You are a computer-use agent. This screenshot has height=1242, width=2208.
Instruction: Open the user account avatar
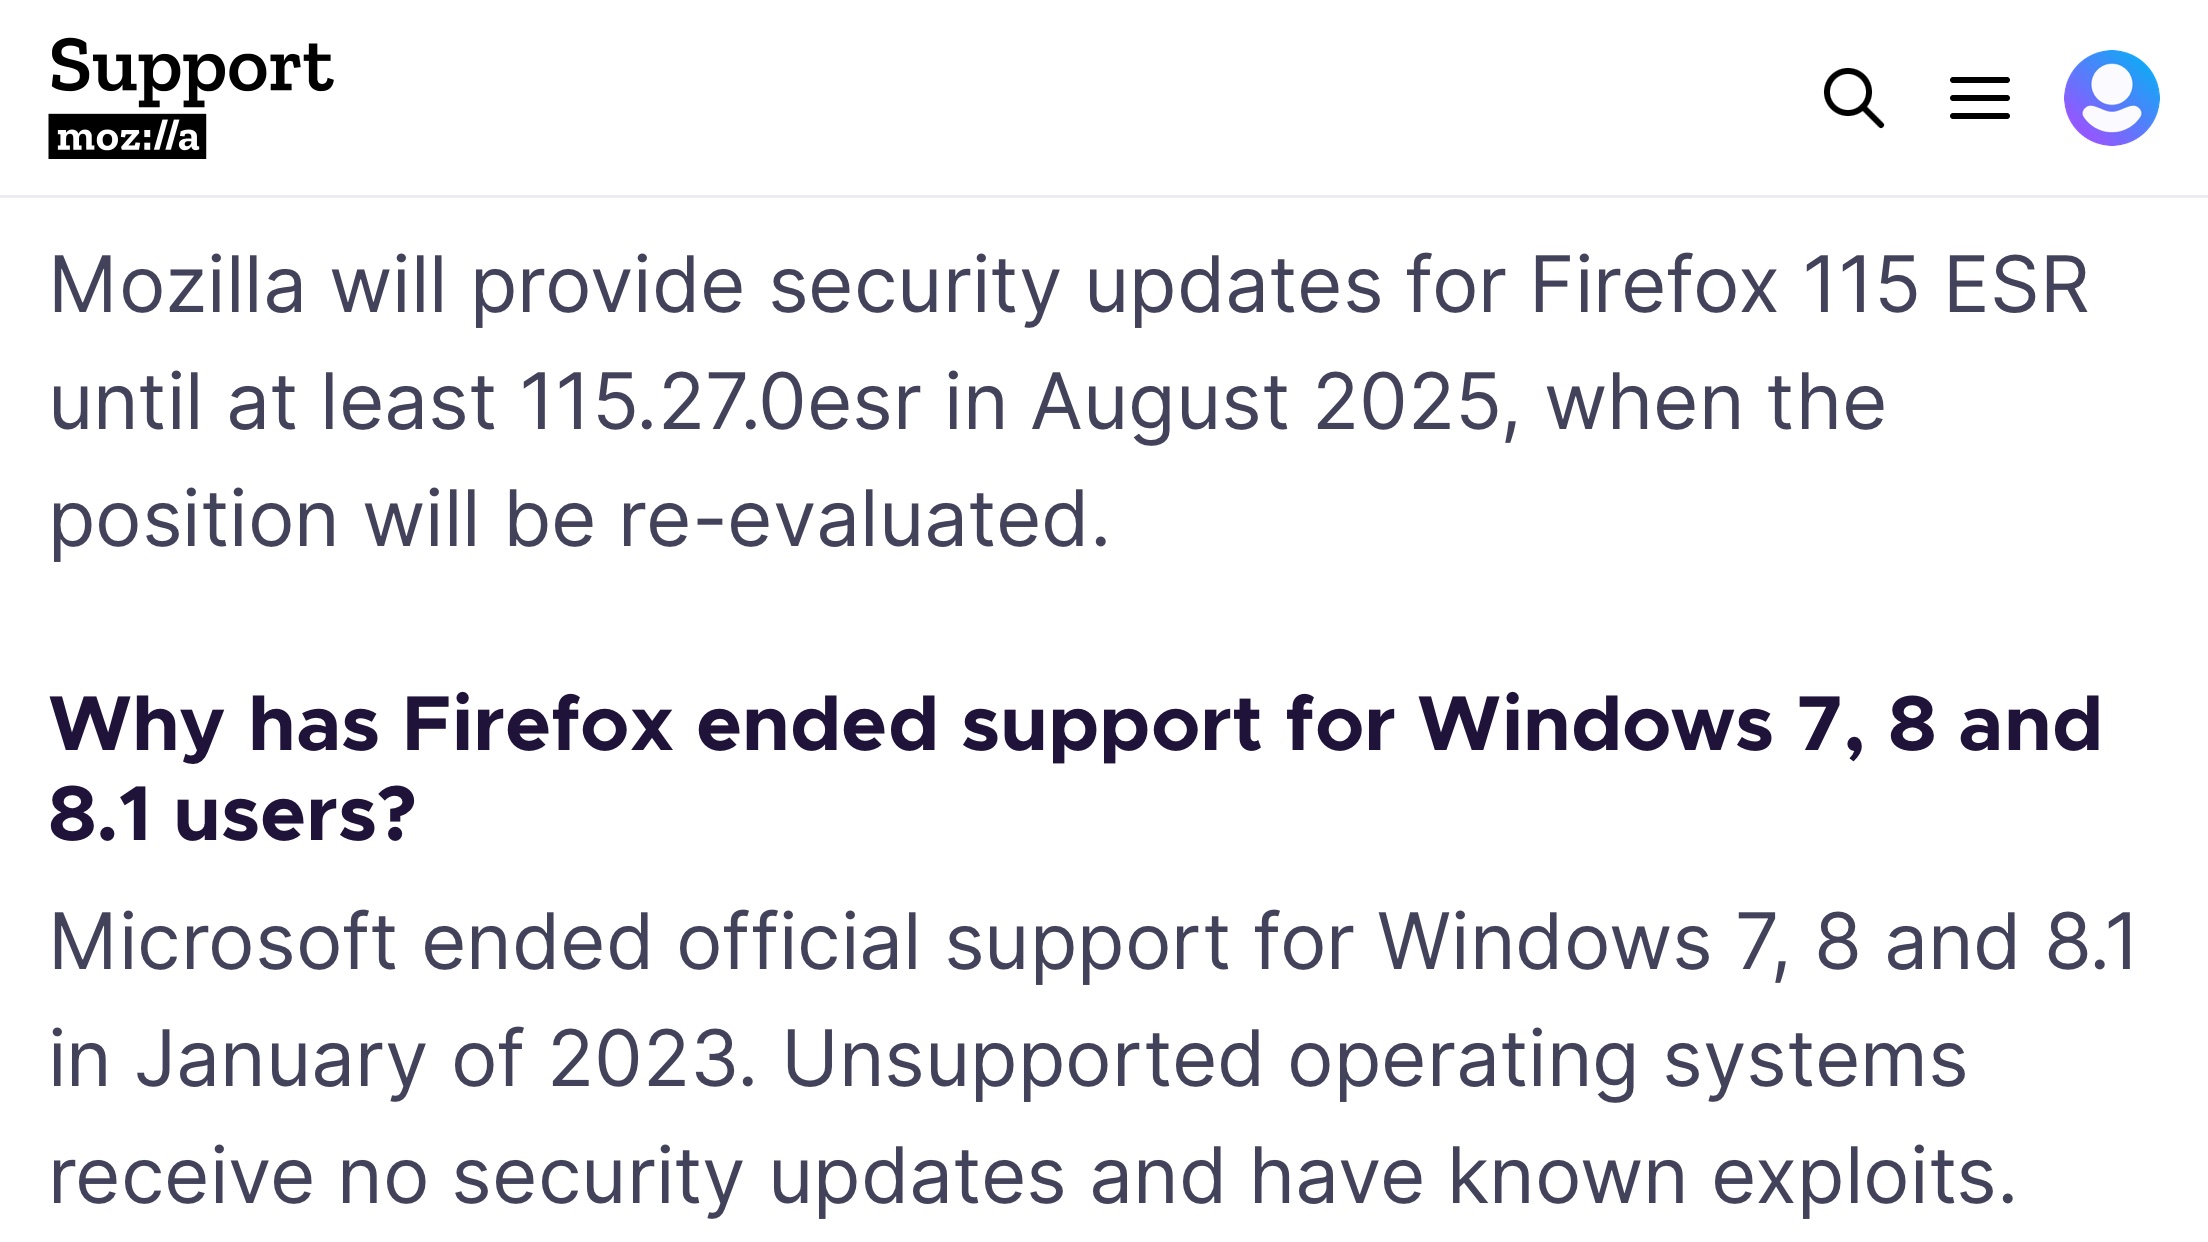[2111, 98]
